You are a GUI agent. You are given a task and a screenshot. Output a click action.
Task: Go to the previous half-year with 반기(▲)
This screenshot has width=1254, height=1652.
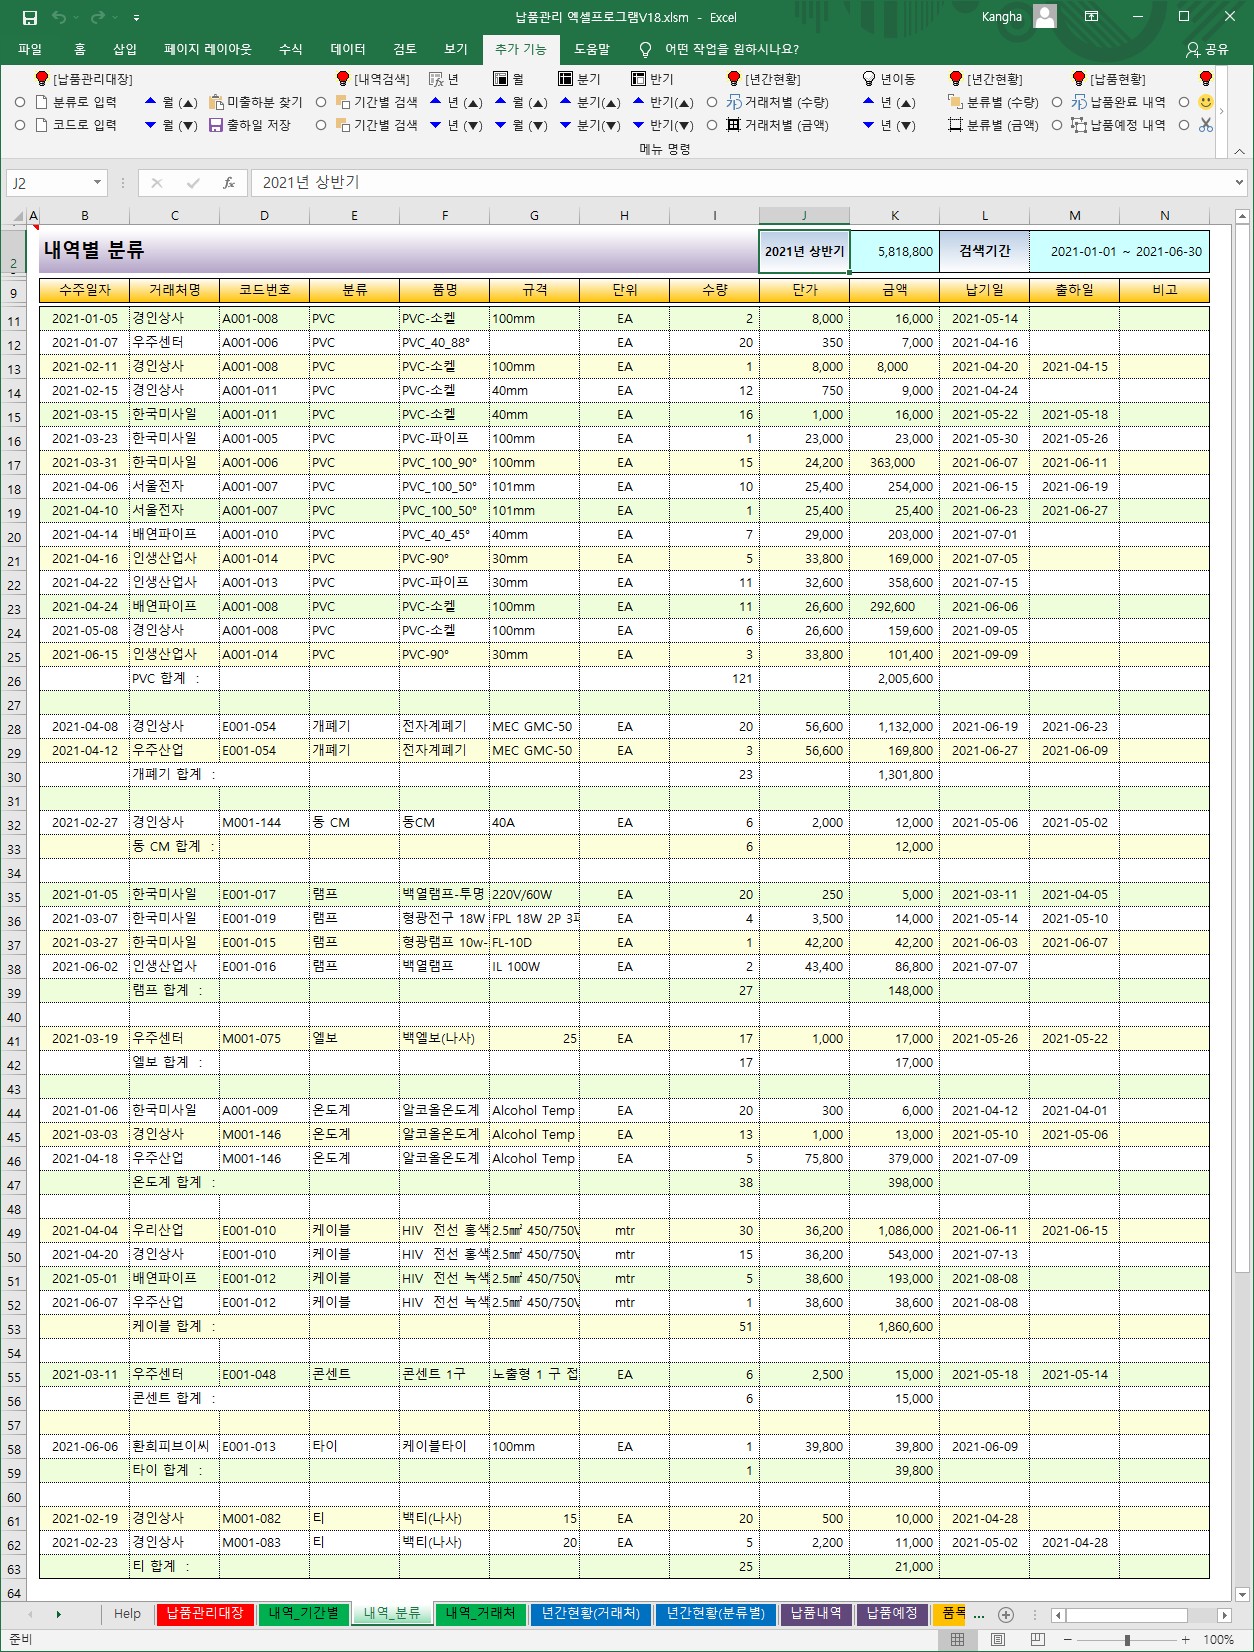click(x=662, y=102)
